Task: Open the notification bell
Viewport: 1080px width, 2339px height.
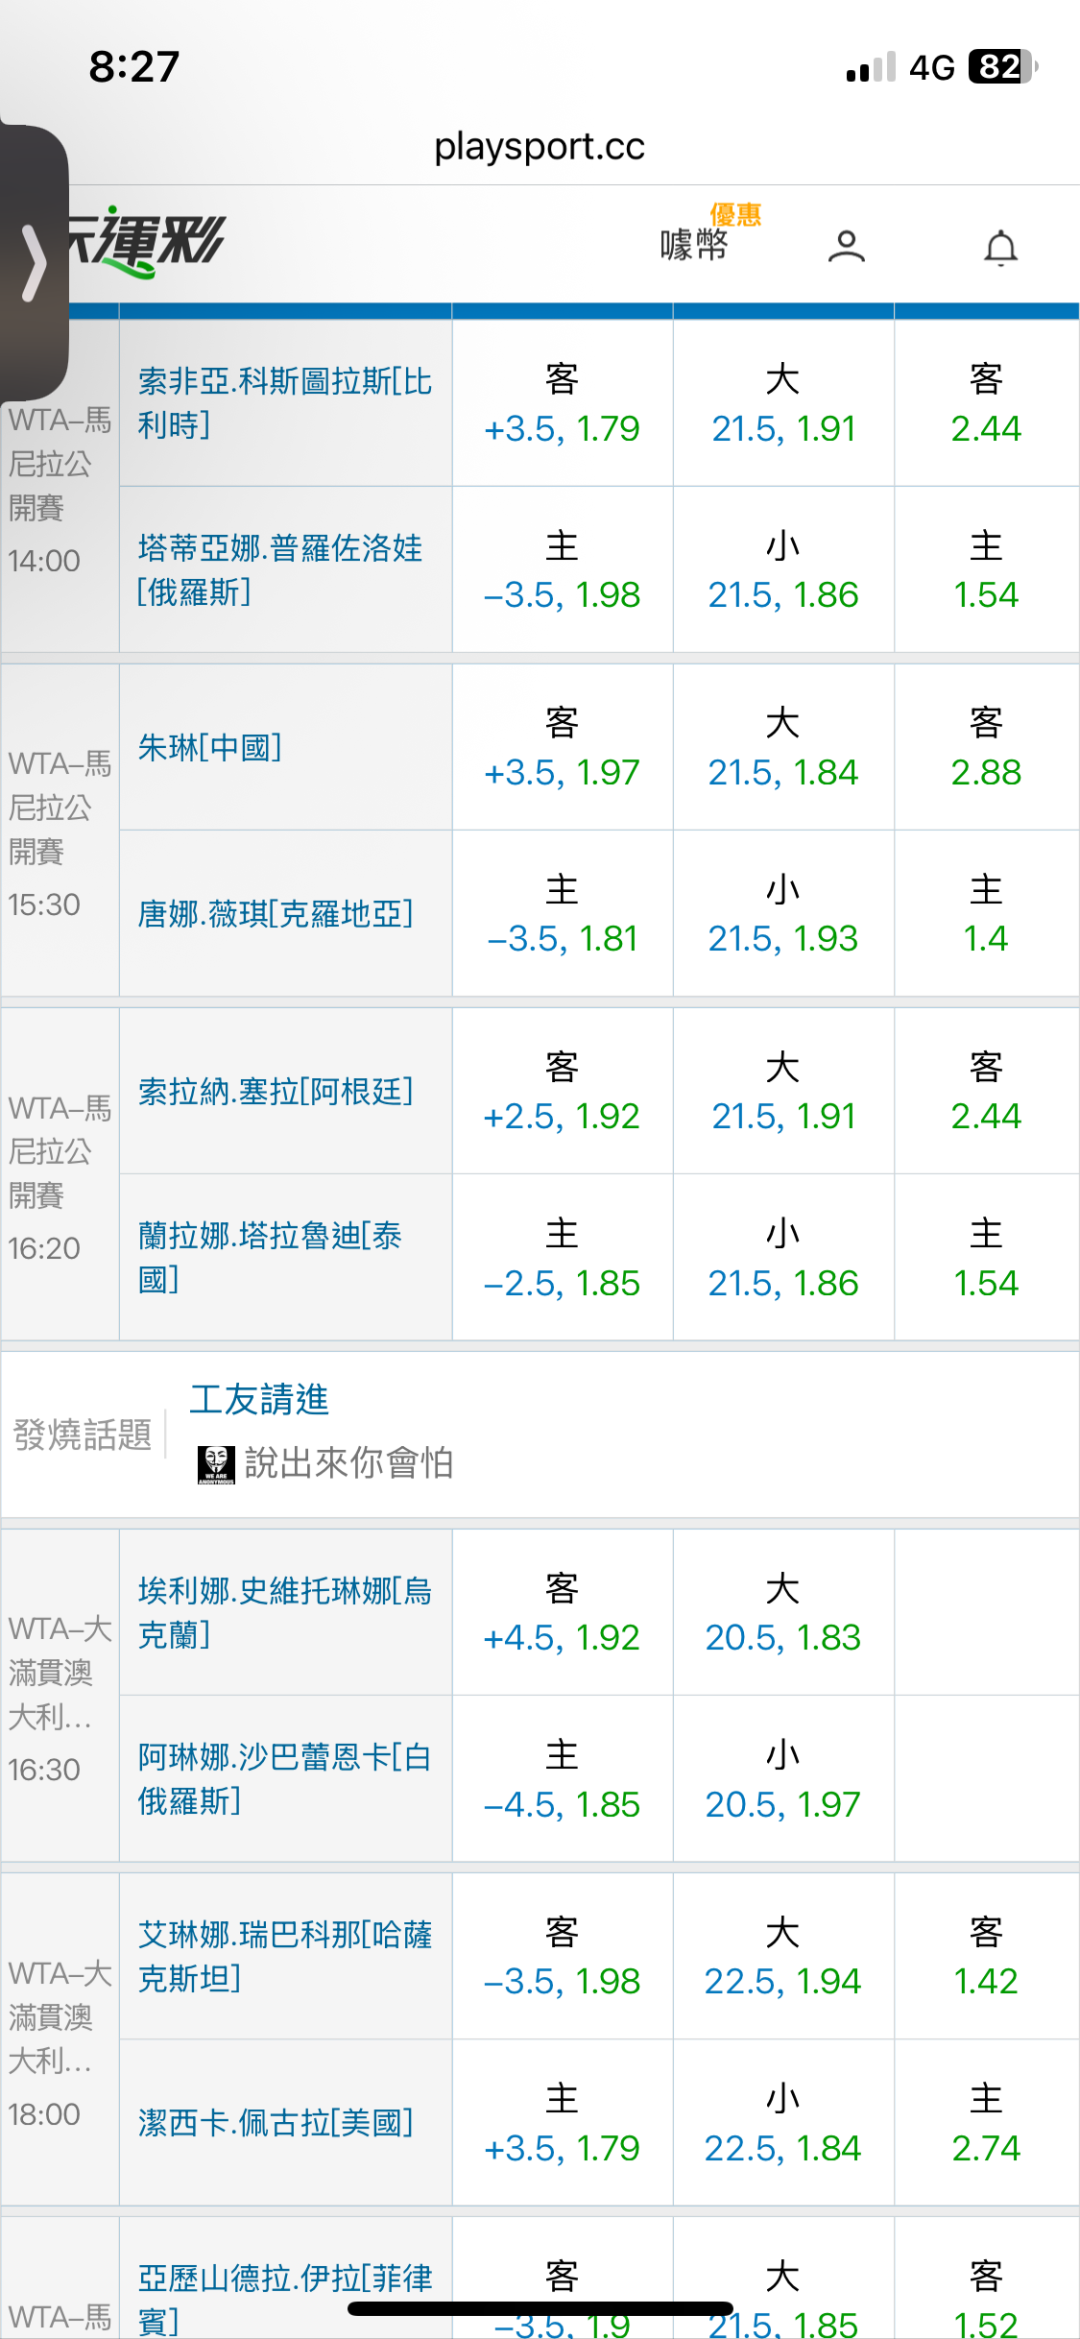Action: coord(1000,248)
